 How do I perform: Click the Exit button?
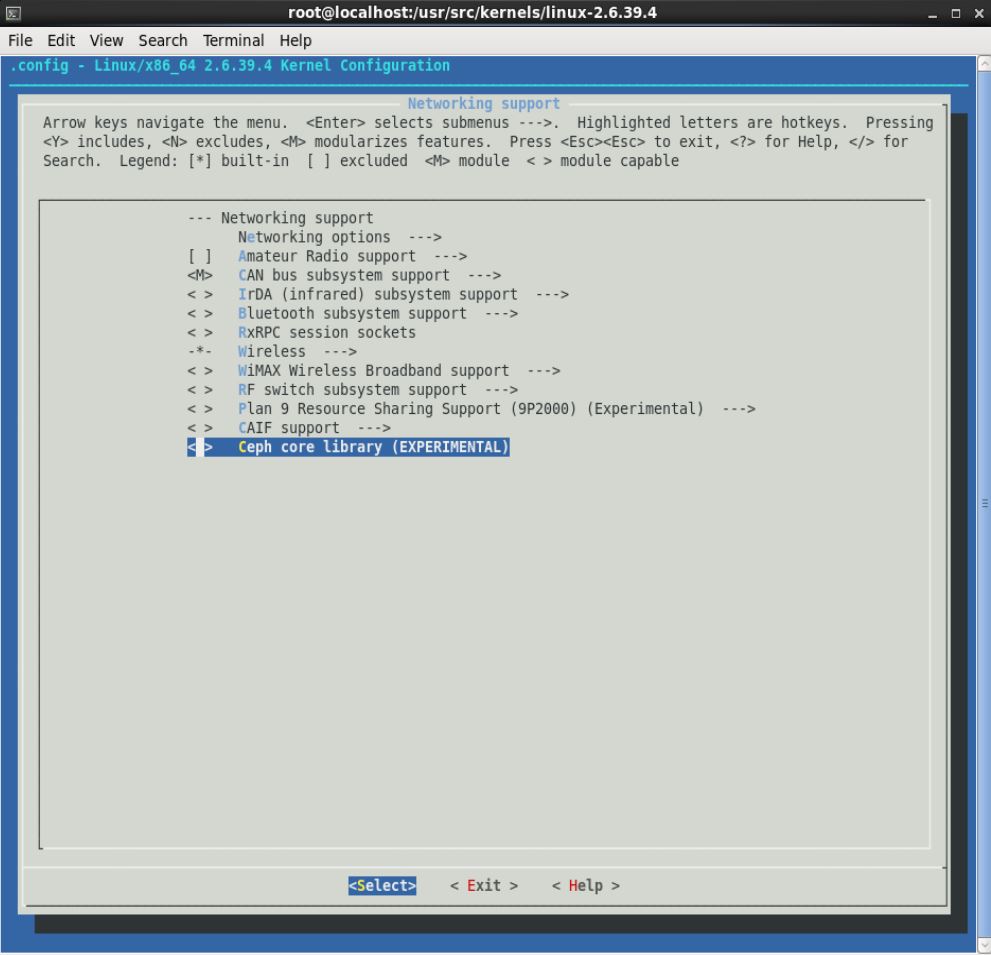[484, 886]
